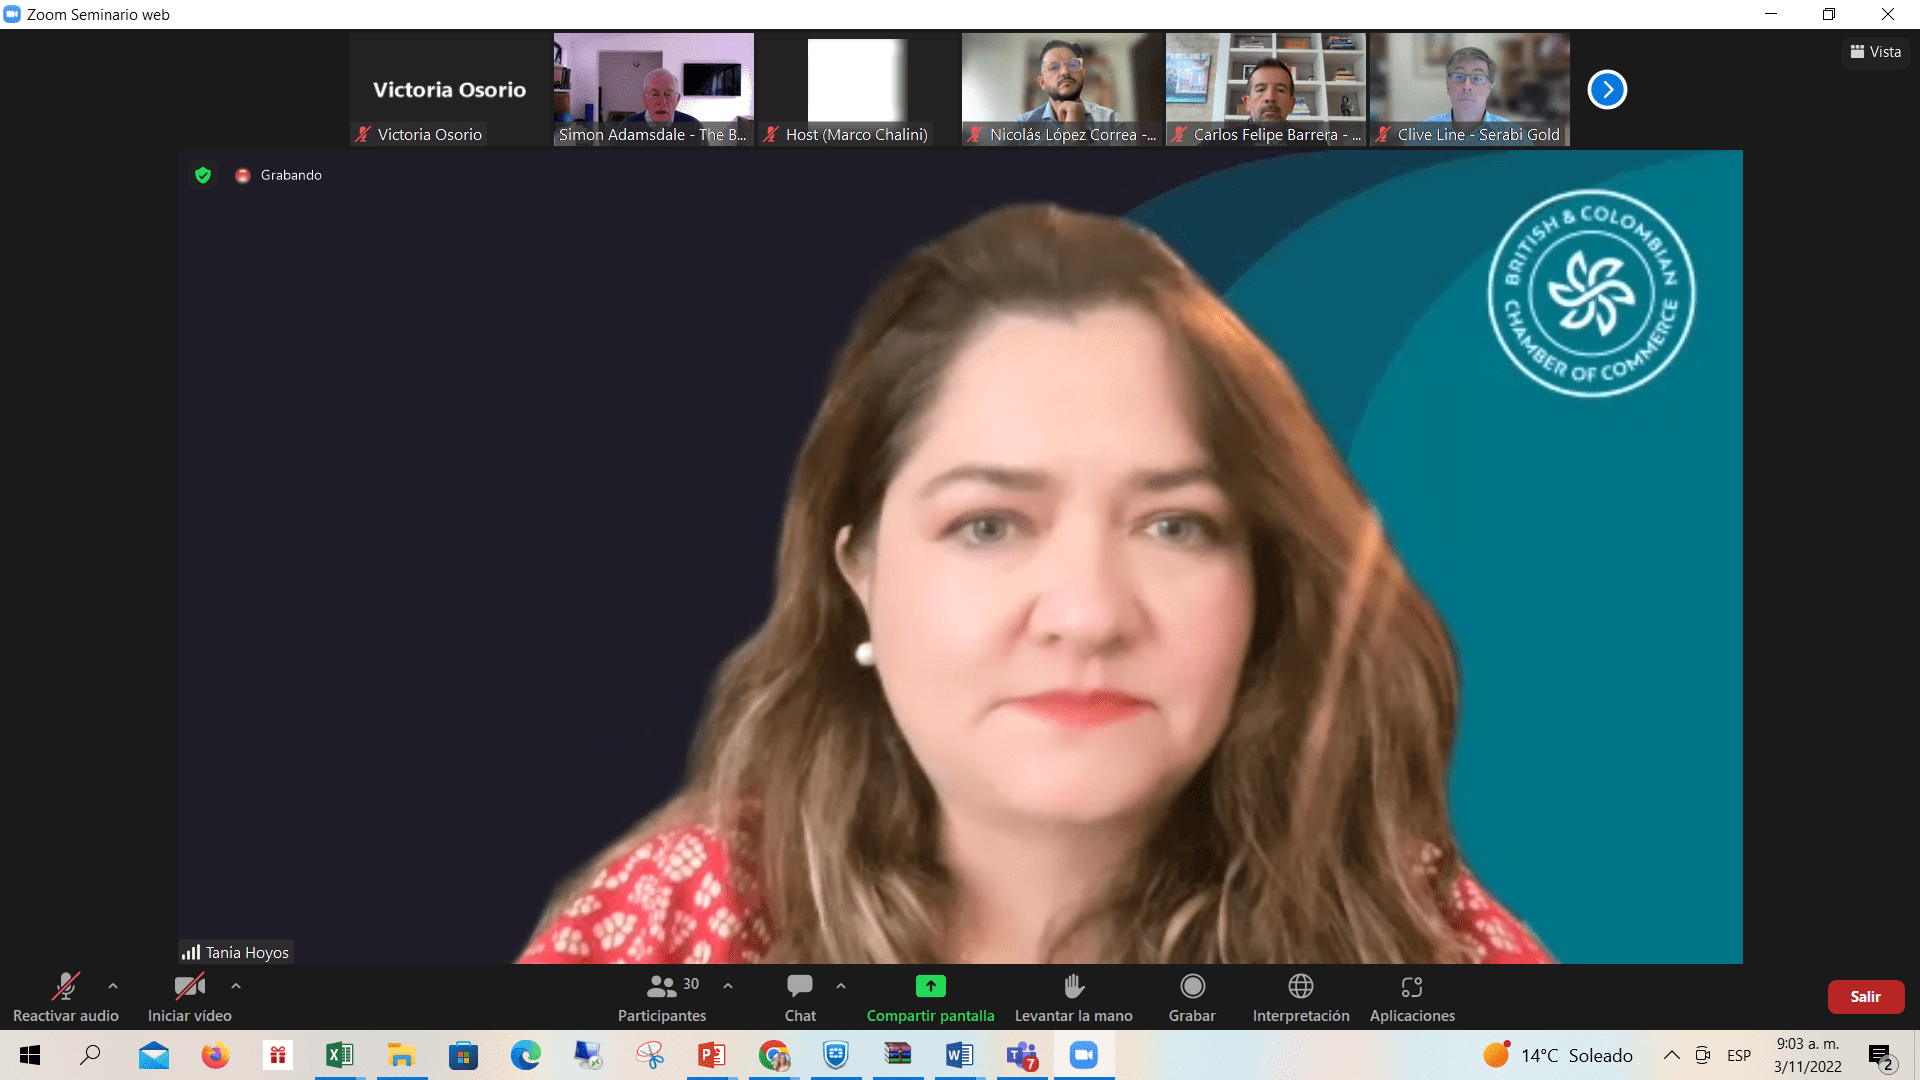Open the 14°C Soleado weather widget
Image resolution: width=1920 pixels, height=1080 pixels.
(1558, 1055)
